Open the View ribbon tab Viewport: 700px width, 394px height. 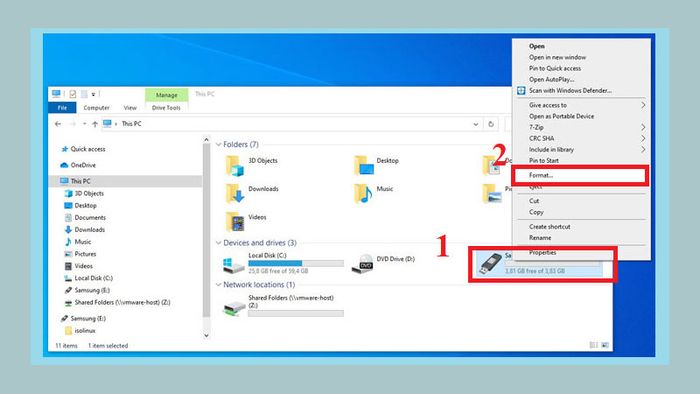tap(130, 108)
